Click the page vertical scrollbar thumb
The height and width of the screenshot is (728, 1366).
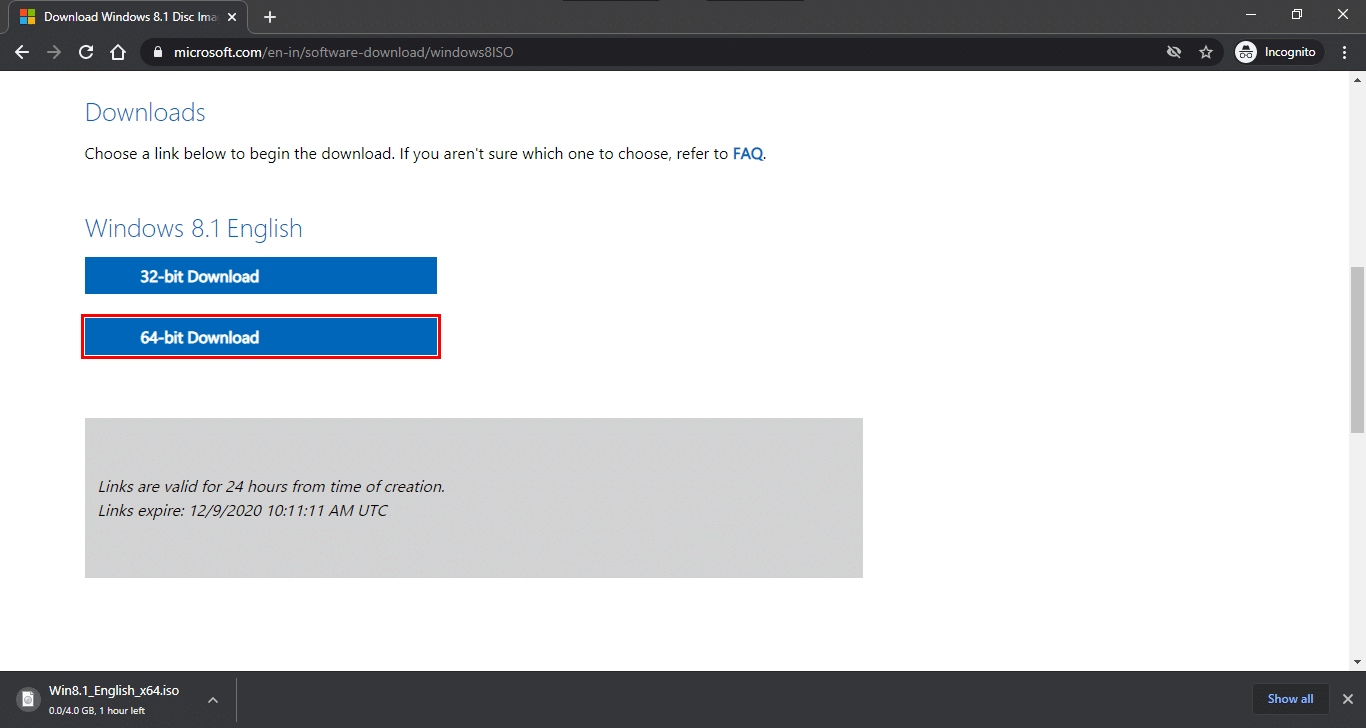point(1357,350)
